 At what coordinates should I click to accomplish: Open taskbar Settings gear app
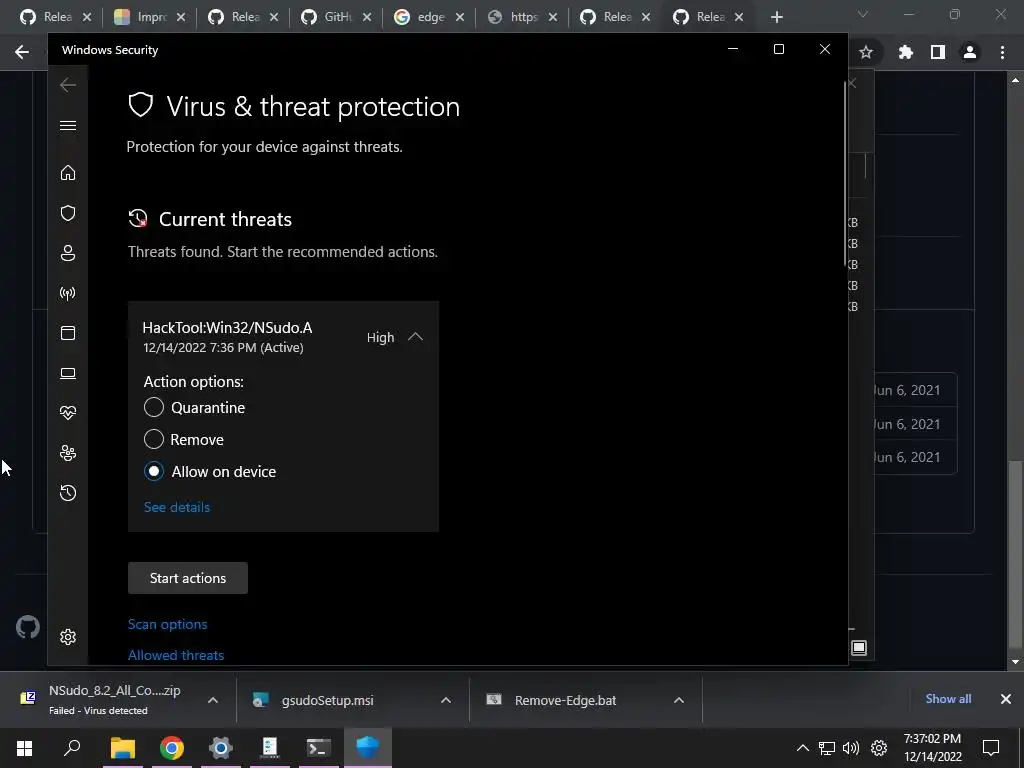click(221, 748)
